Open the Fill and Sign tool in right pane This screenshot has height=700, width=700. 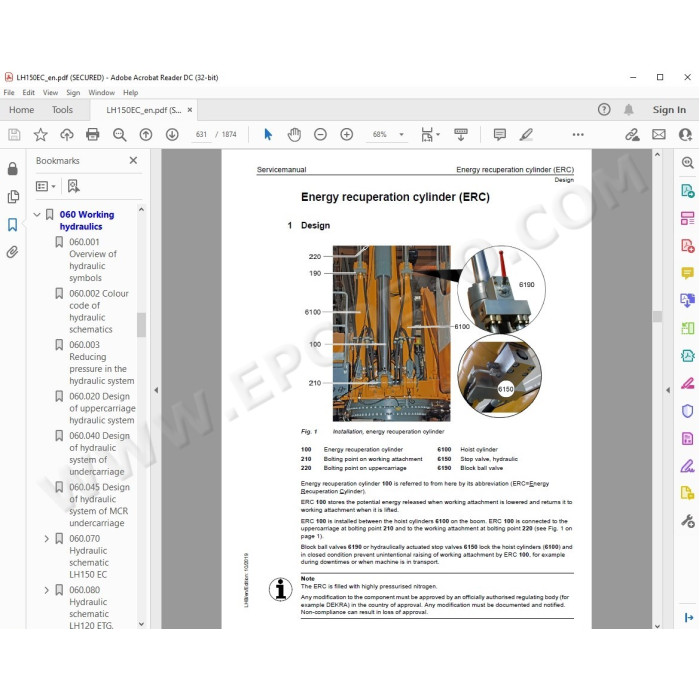pyautogui.click(x=688, y=466)
